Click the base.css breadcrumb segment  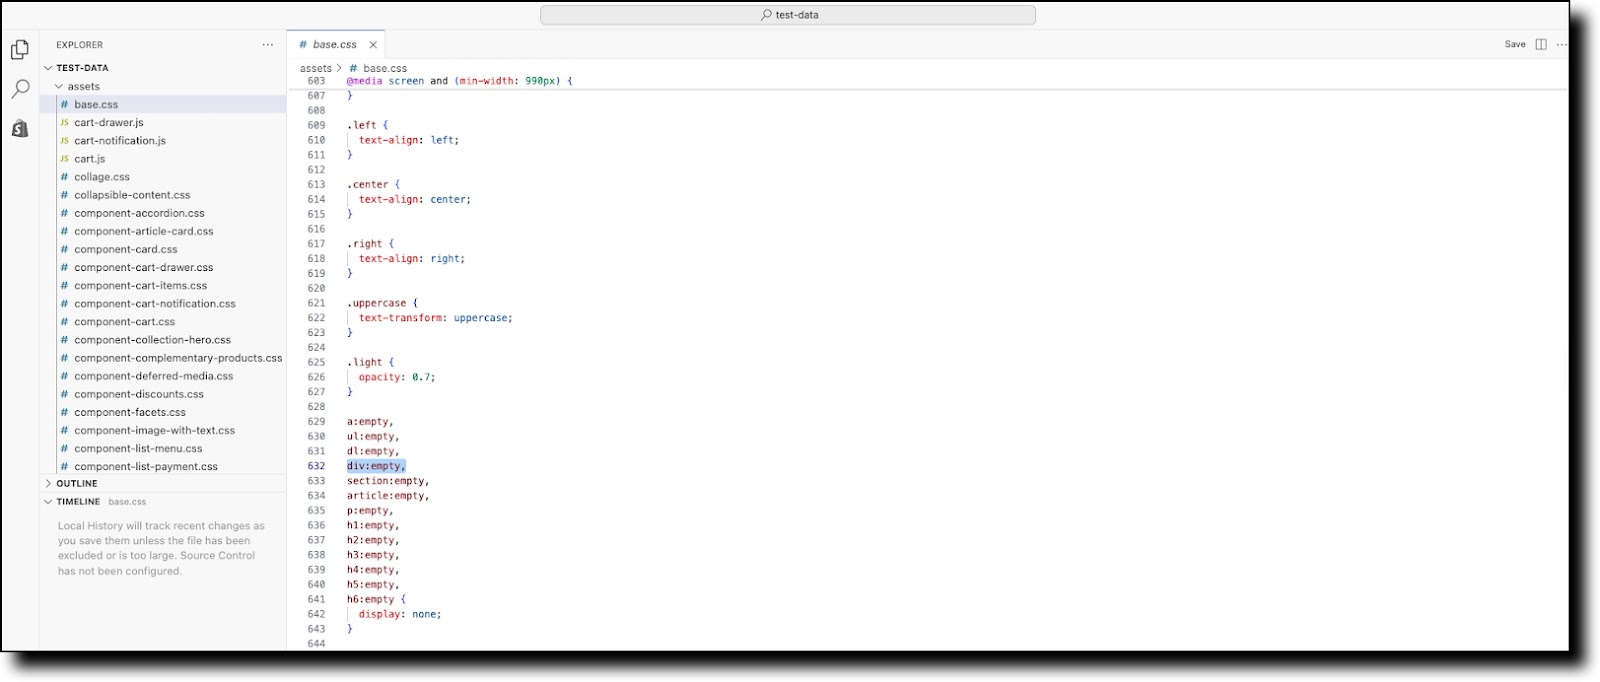pyautogui.click(x=385, y=68)
